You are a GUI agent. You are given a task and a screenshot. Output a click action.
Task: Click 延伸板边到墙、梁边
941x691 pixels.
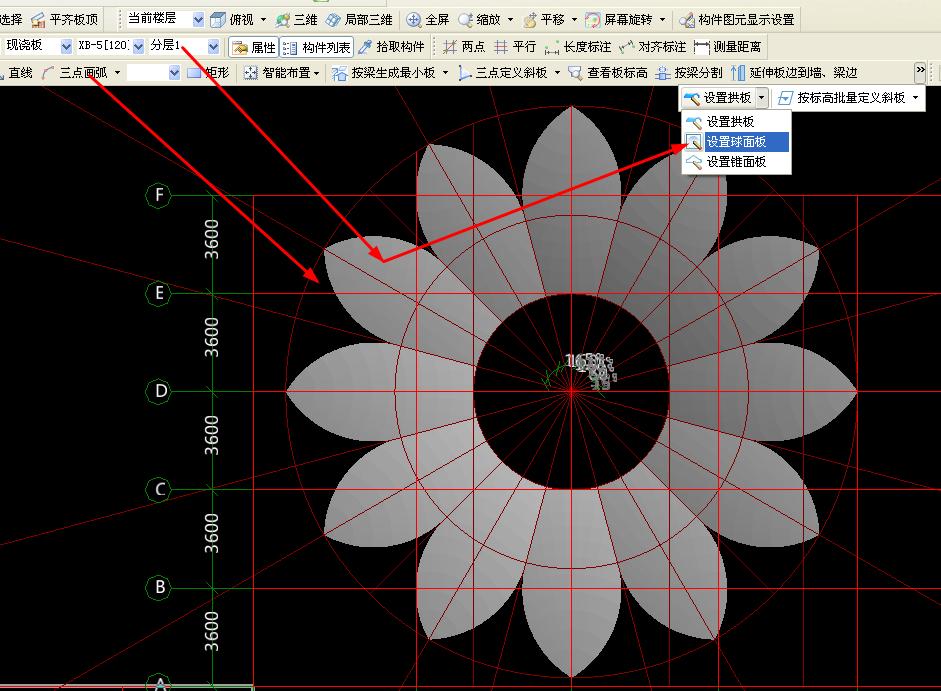[x=795, y=73]
